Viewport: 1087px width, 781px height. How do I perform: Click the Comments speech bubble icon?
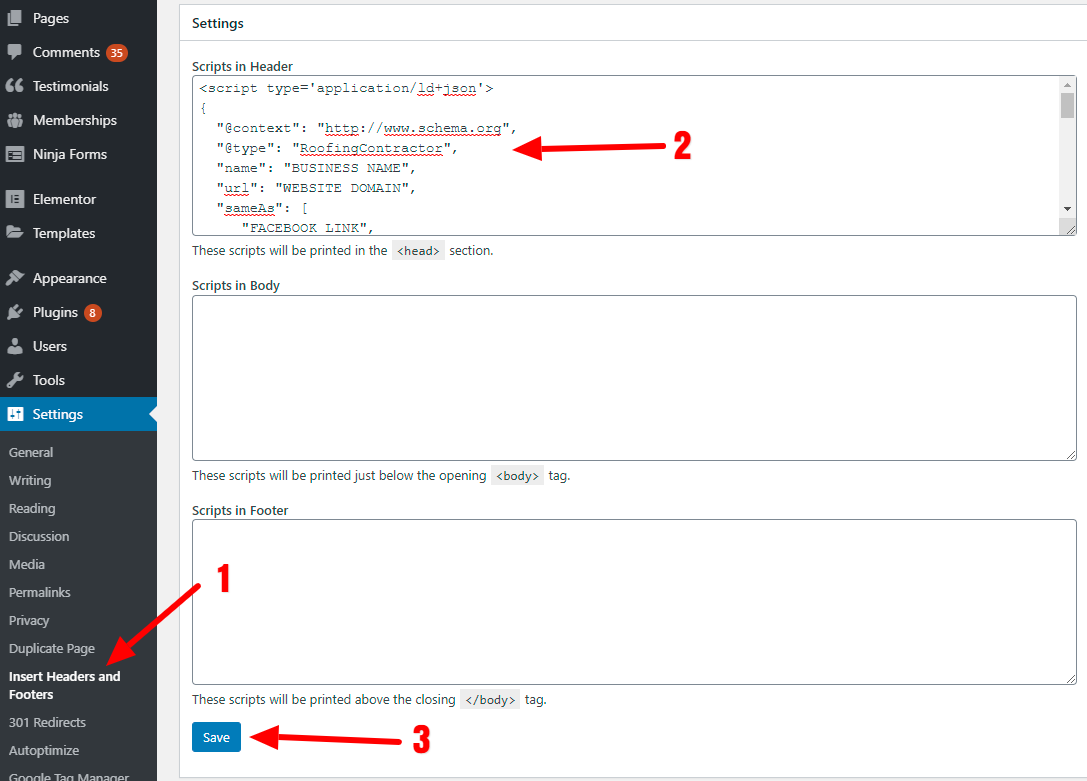tap(15, 52)
